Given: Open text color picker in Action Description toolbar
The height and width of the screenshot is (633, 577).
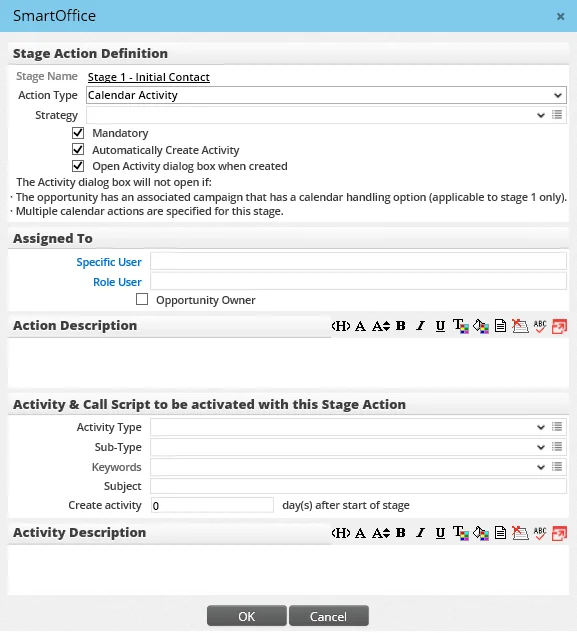Looking at the screenshot, I should tap(460, 326).
